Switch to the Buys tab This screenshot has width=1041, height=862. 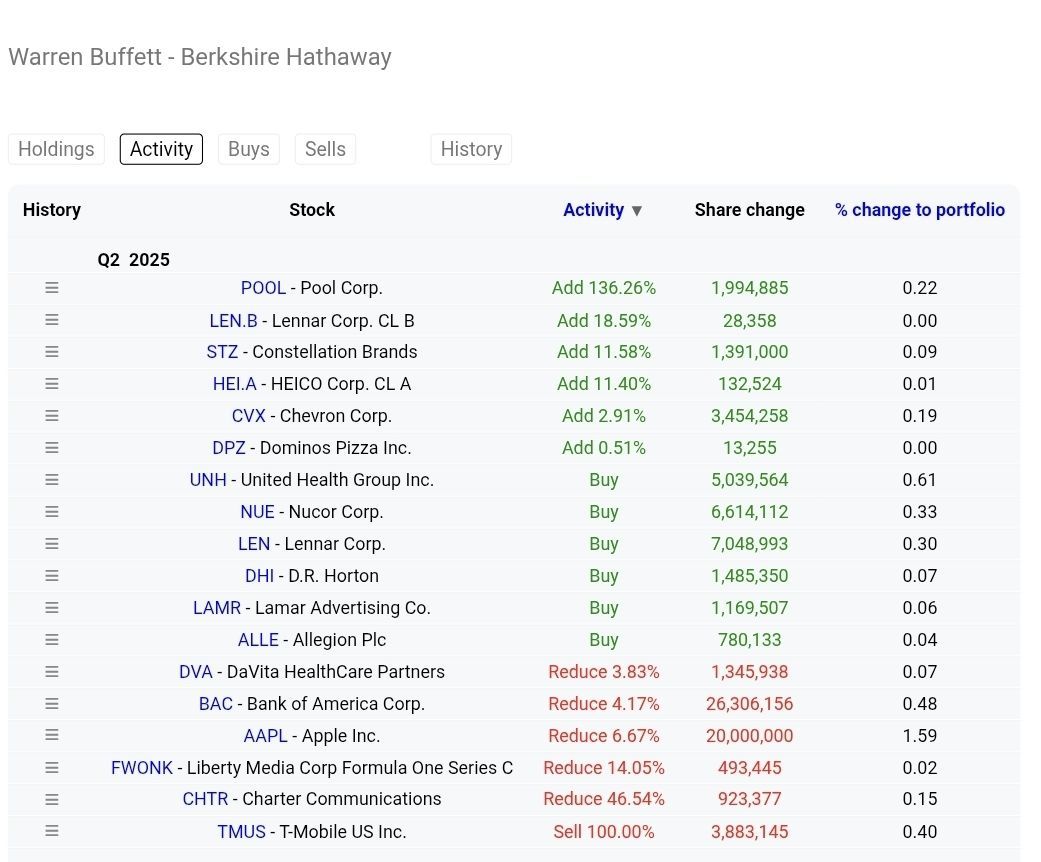coord(248,148)
